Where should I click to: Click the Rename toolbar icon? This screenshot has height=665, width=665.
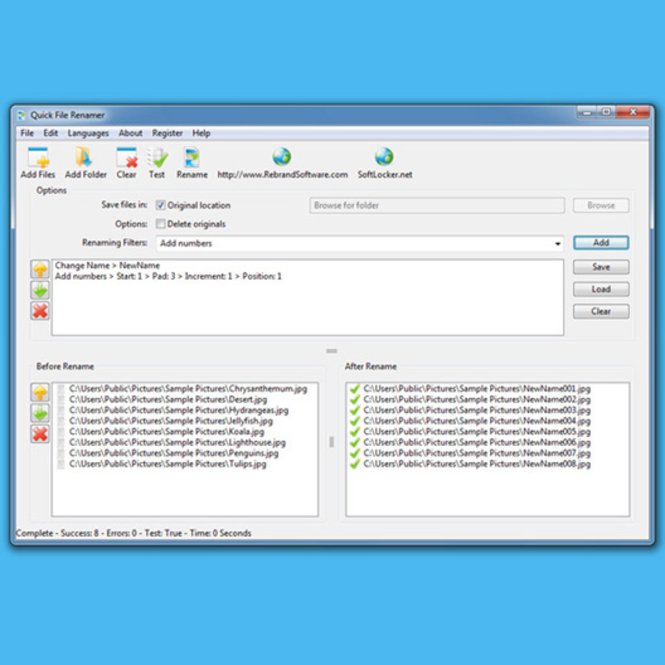click(192, 162)
